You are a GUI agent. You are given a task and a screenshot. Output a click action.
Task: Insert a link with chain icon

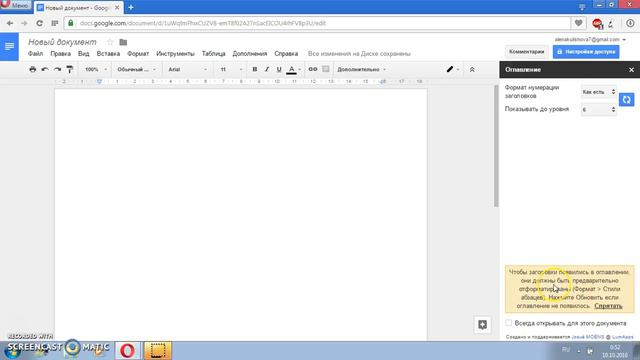313,69
